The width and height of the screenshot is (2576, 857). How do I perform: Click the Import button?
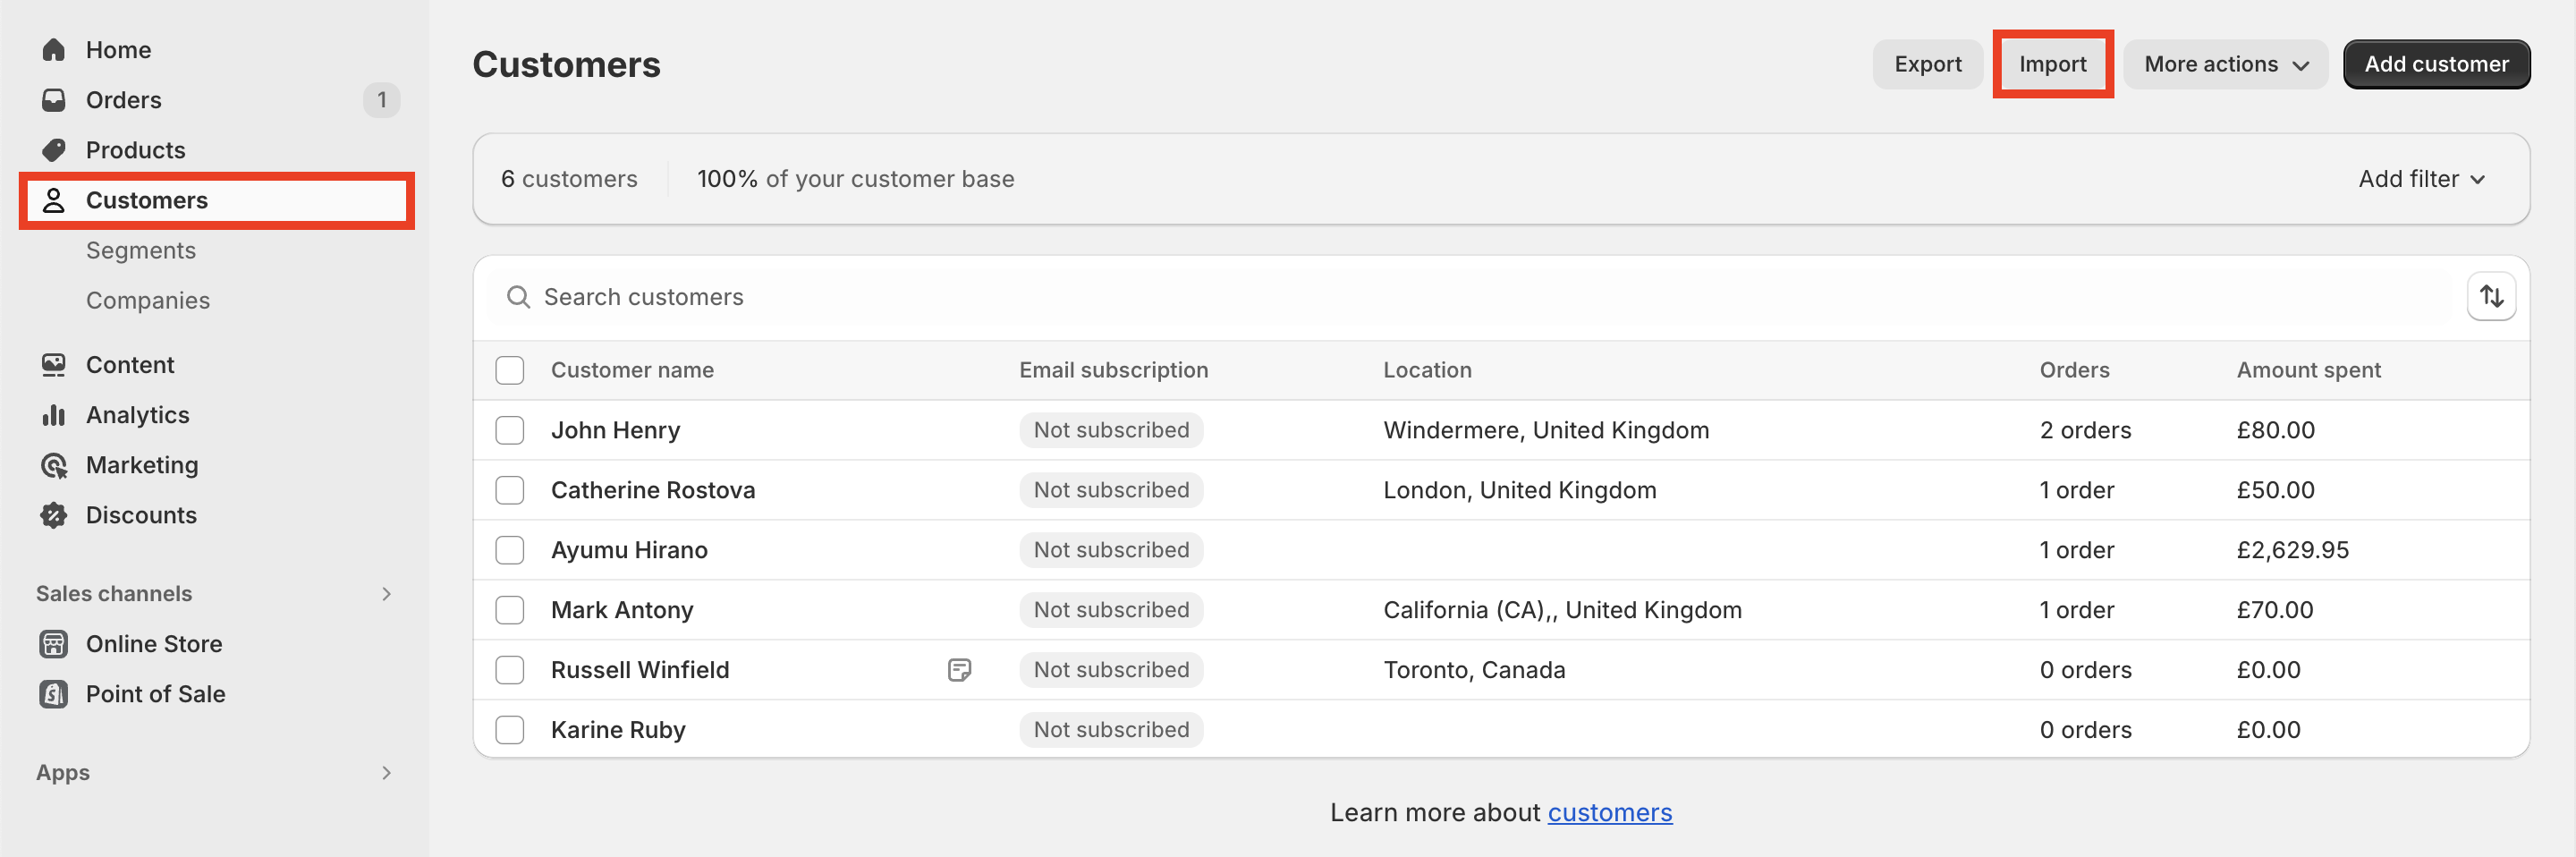point(2052,64)
